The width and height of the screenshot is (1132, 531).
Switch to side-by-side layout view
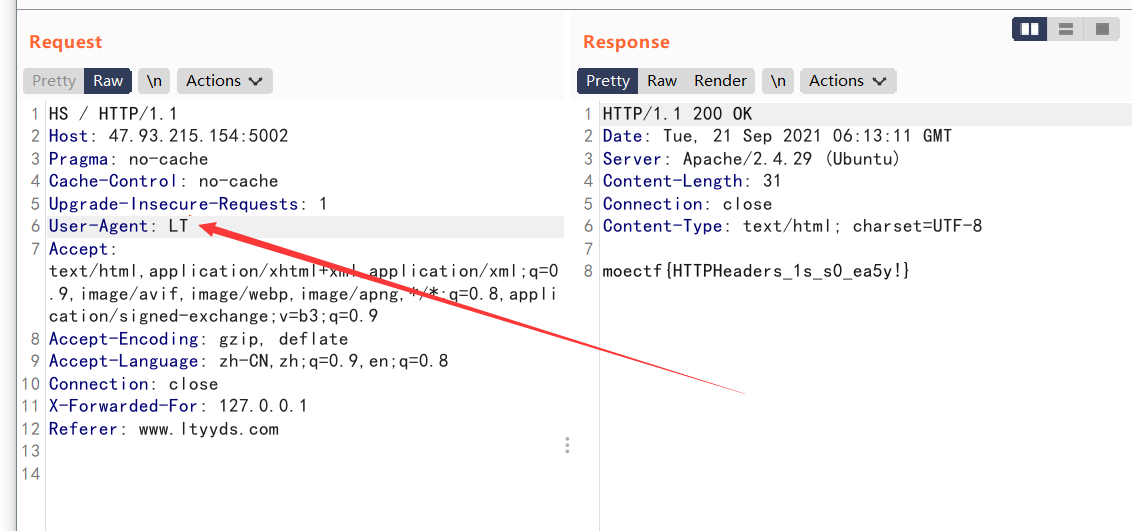tap(1030, 29)
